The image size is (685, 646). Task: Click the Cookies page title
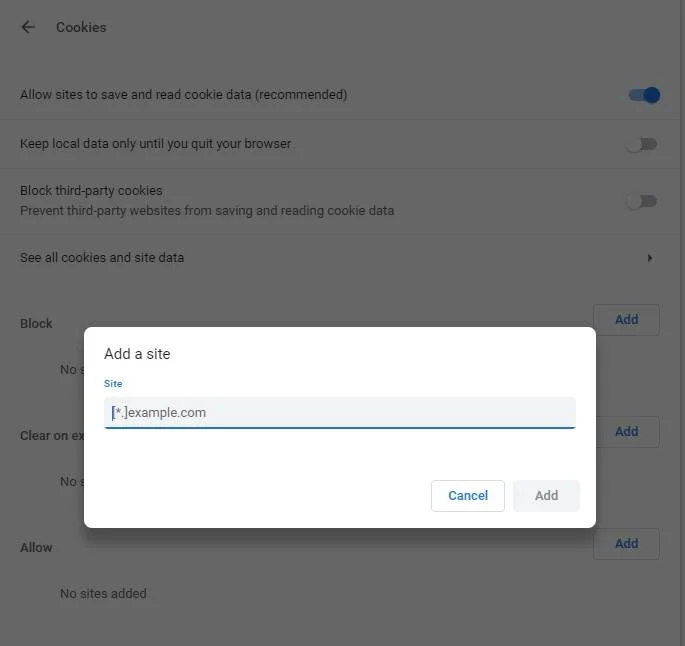81,27
